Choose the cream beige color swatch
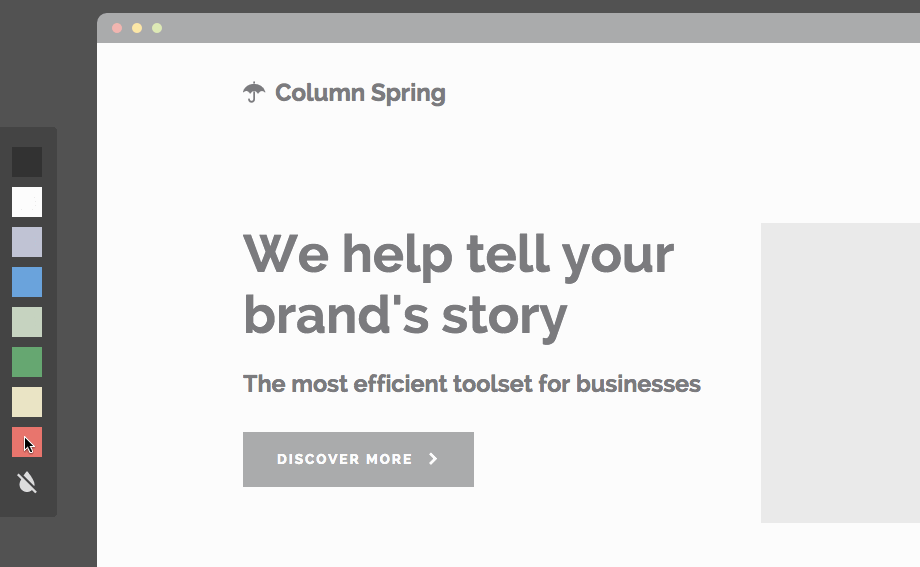 pyautogui.click(x=27, y=401)
